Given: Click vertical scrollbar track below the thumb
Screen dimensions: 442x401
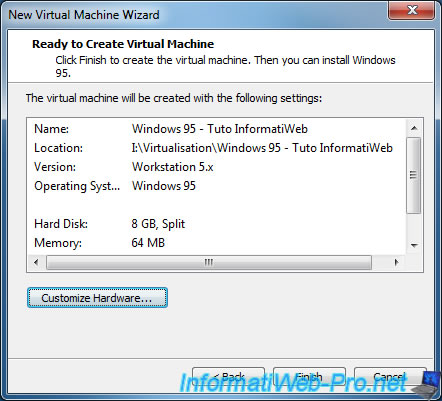Looking at the screenshot, I should (x=414, y=226).
